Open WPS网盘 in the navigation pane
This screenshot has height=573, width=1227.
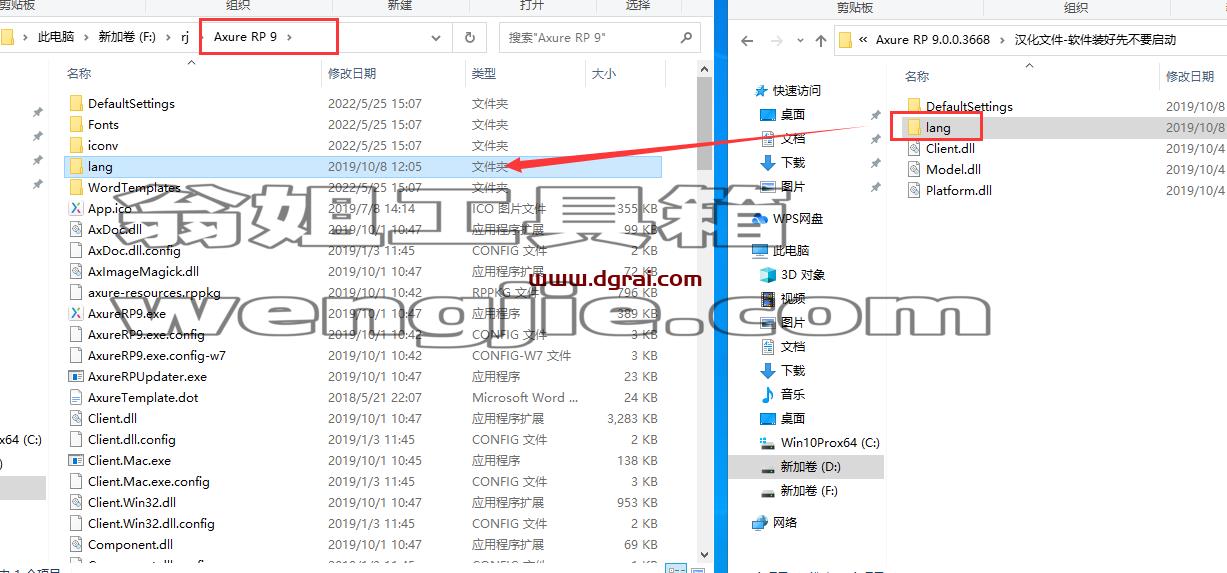(x=798, y=218)
